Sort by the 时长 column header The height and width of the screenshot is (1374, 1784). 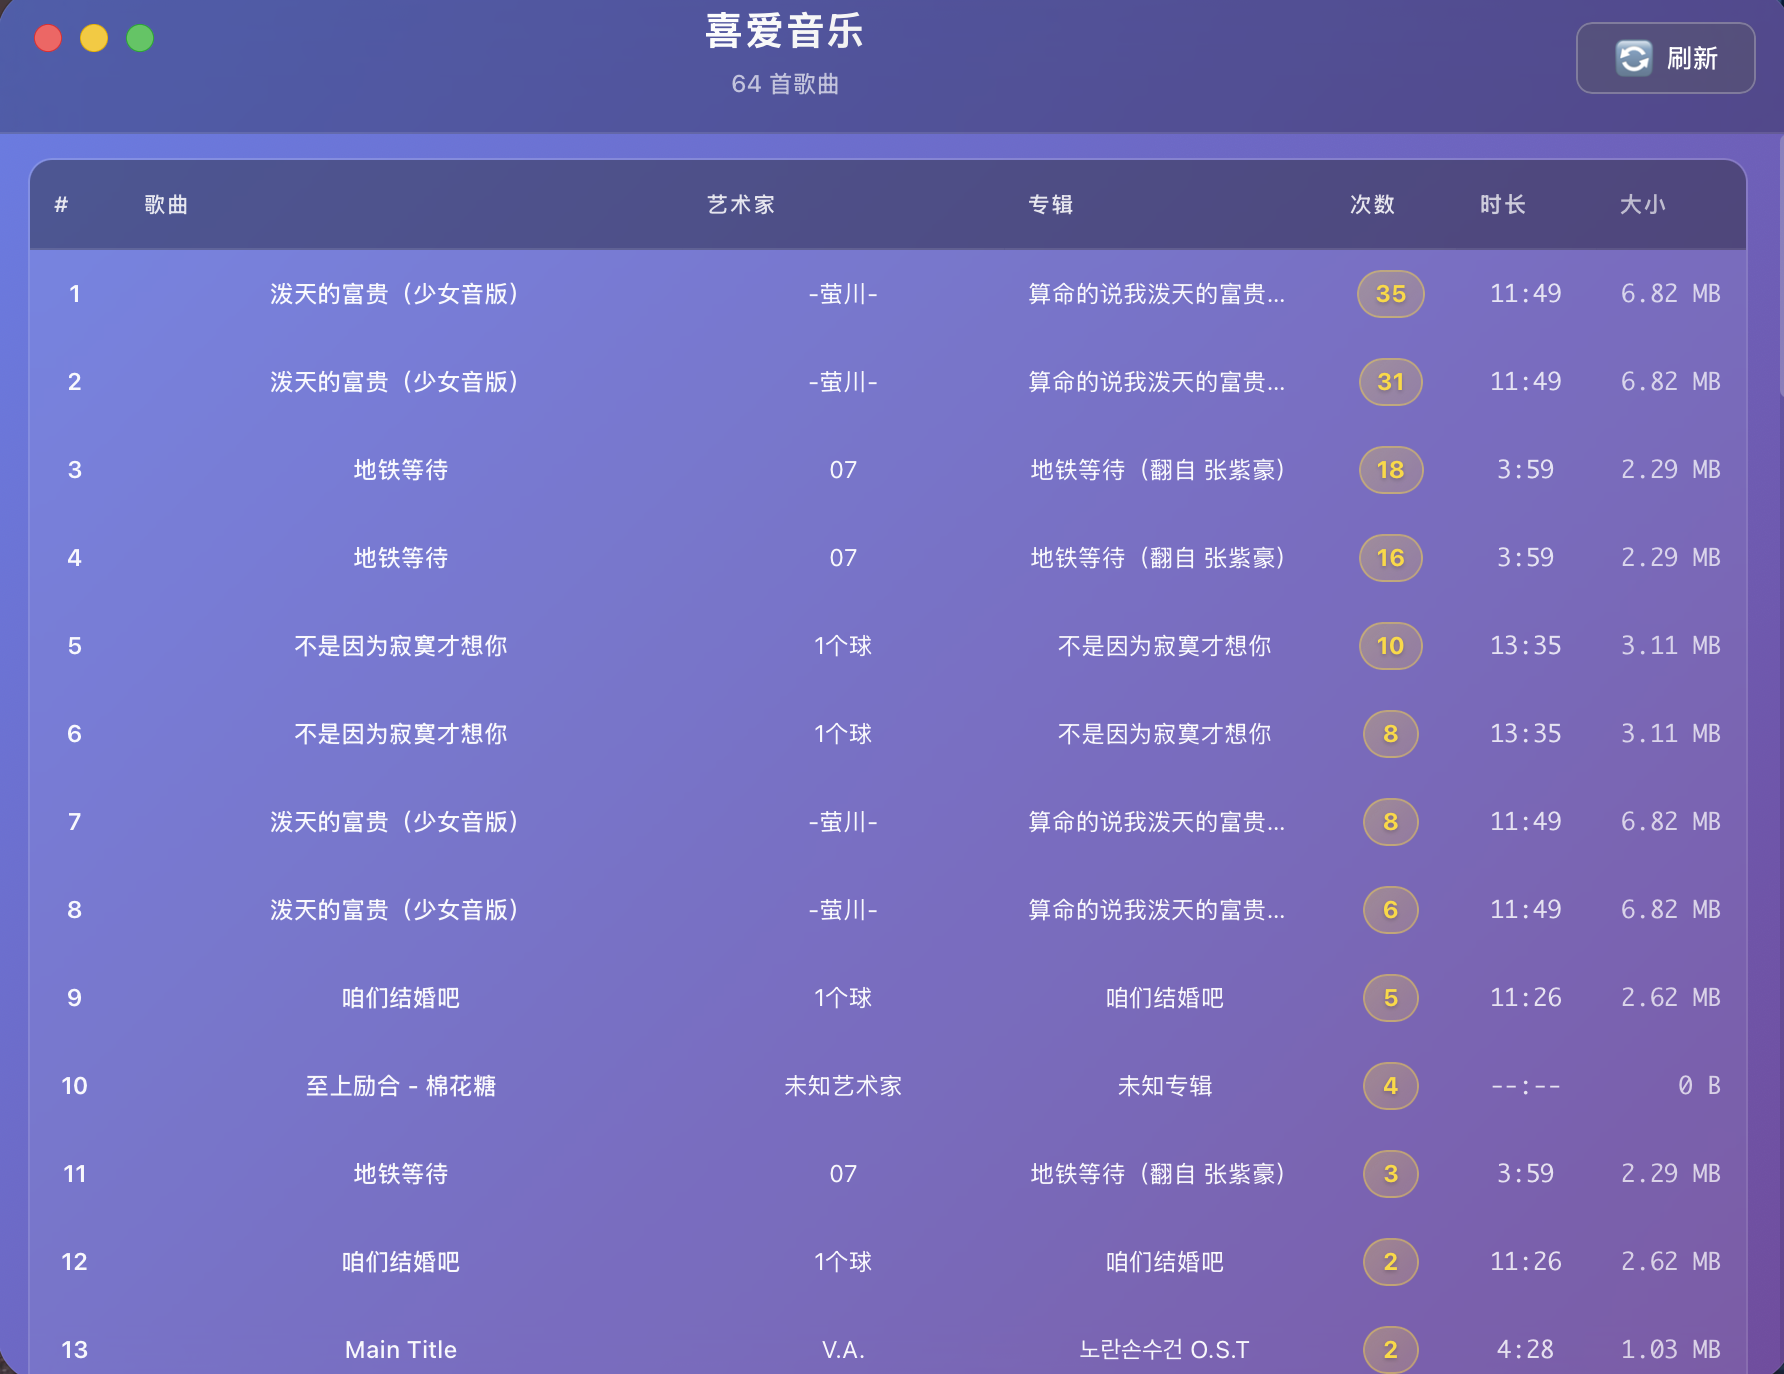(1503, 204)
